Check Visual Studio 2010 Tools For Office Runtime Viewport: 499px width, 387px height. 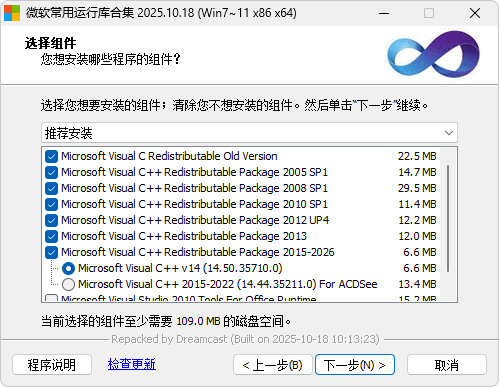[51, 298]
